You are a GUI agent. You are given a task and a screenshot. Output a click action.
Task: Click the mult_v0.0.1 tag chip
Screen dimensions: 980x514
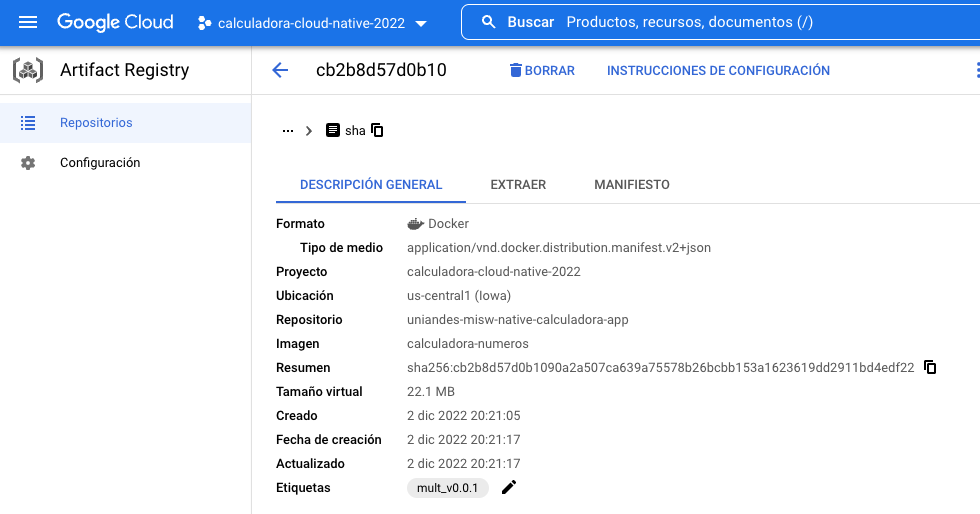[448, 488]
